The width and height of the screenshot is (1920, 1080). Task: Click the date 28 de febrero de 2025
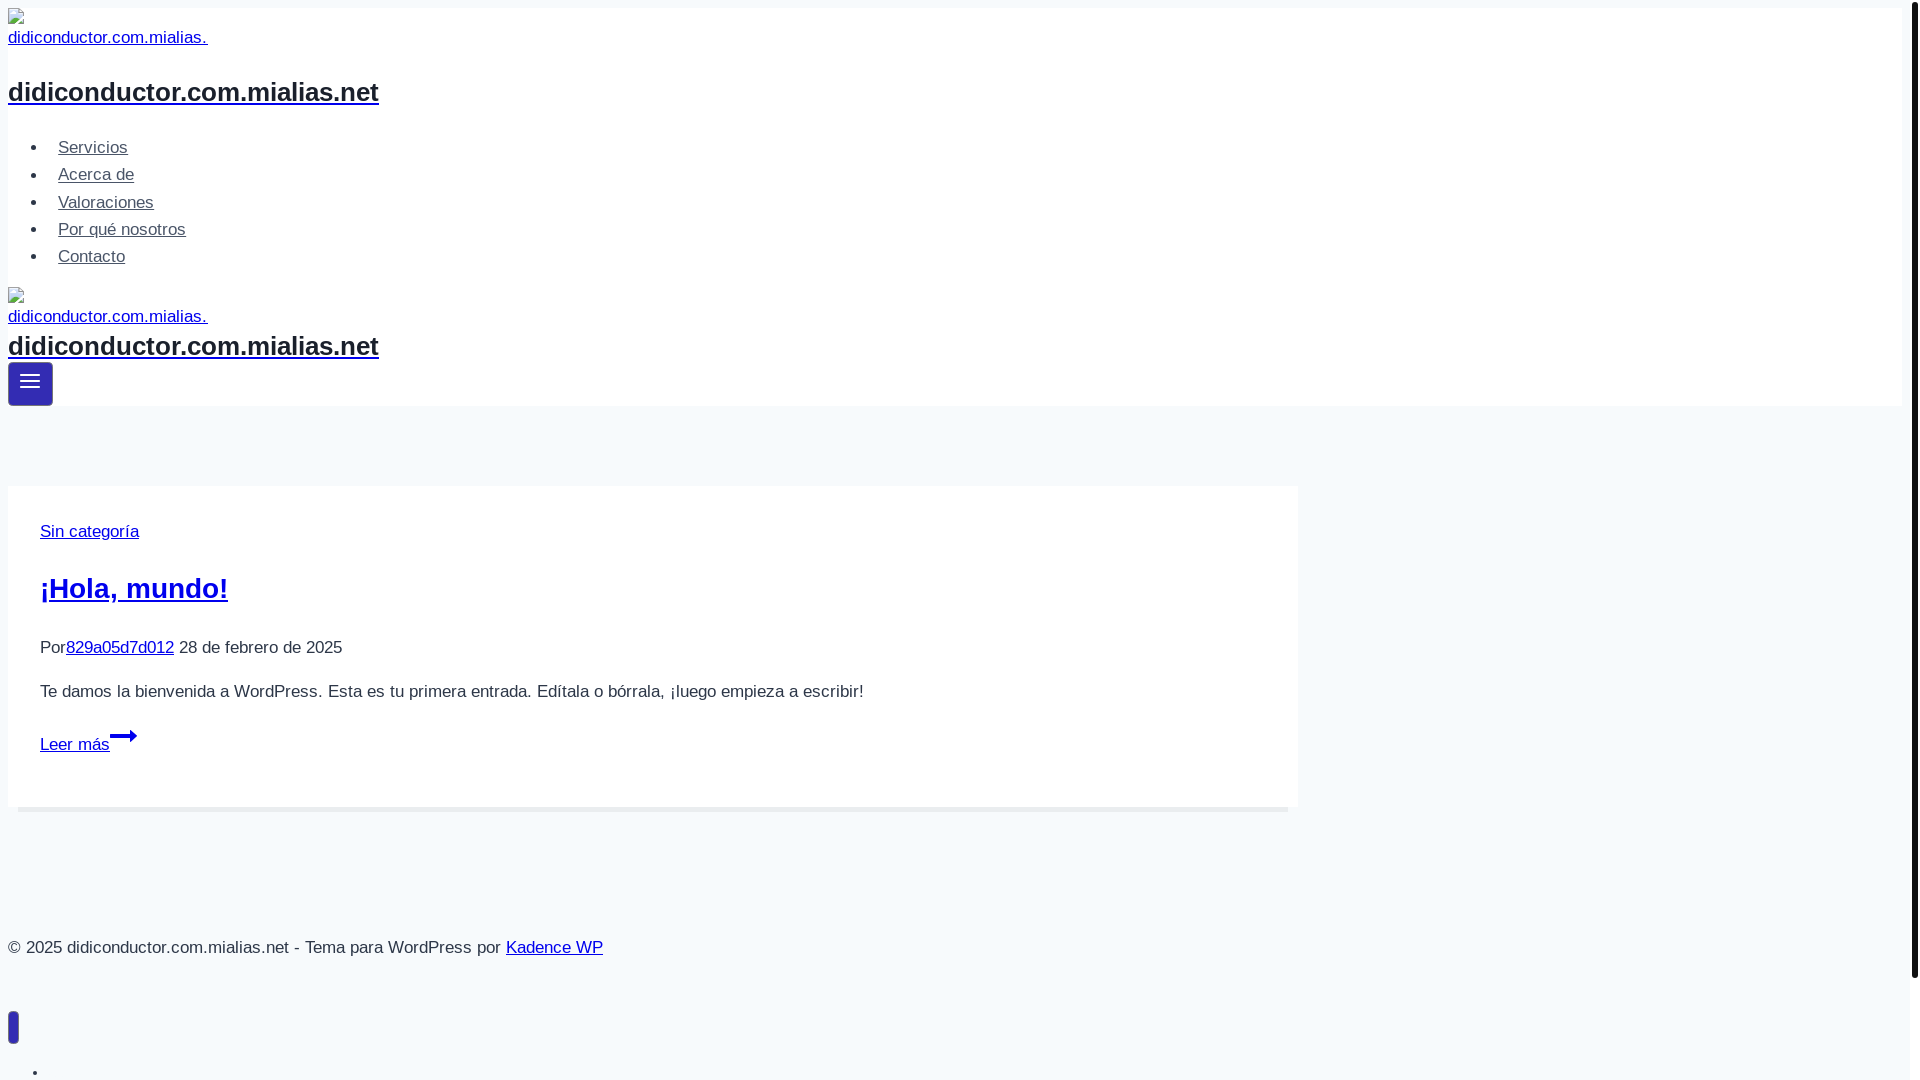click(261, 647)
